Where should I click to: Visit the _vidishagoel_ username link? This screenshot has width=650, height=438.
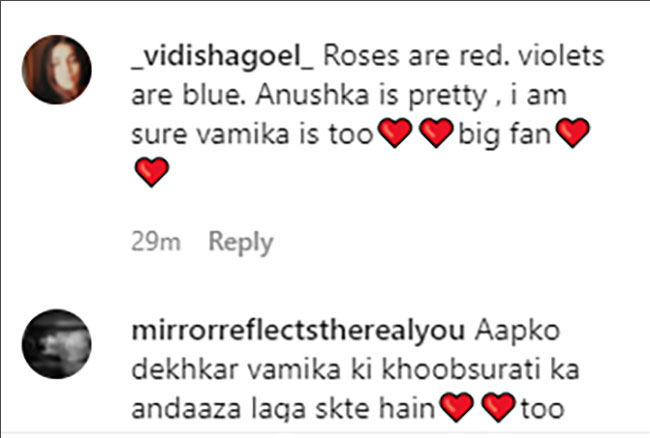click(x=223, y=56)
